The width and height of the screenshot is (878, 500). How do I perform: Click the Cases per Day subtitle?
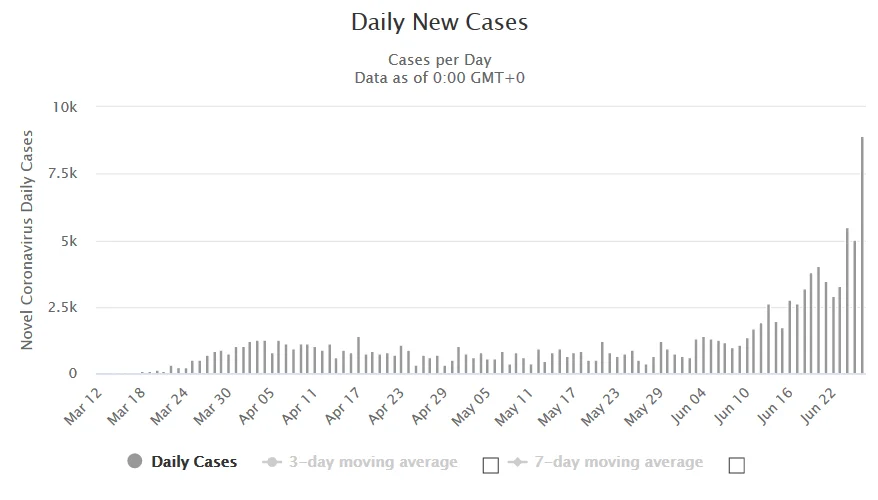[x=439, y=59]
